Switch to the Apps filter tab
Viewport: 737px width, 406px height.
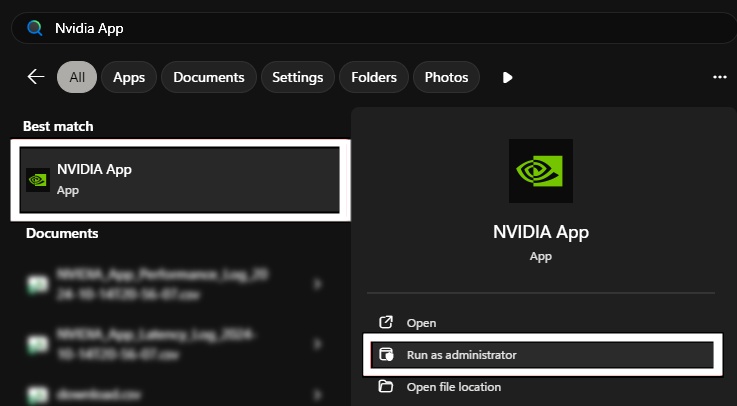tap(129, 77)
